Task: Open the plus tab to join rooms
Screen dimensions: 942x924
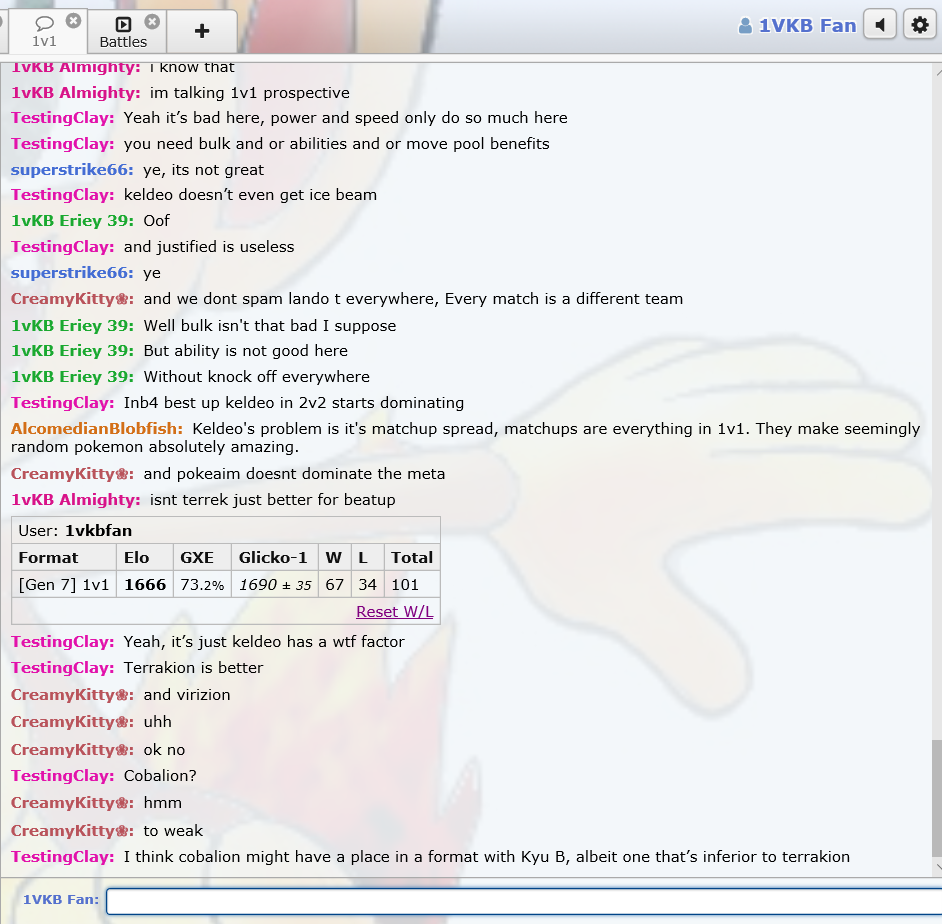Action: click(x=202, y=31)
